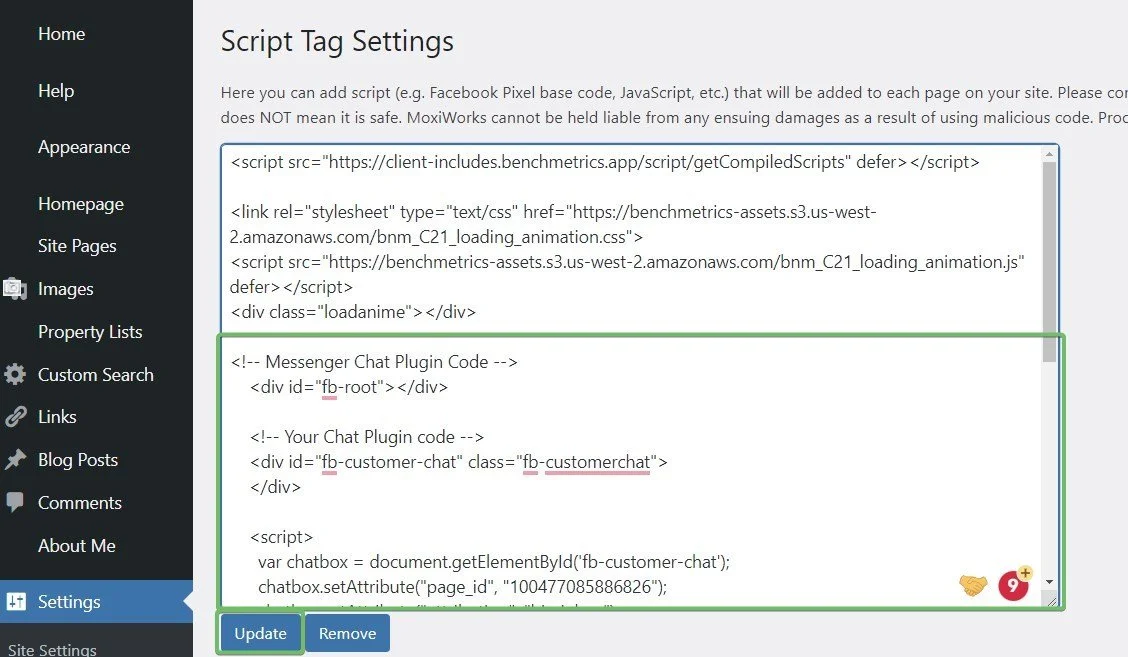Open Property Lists in the sidebar

90,332
